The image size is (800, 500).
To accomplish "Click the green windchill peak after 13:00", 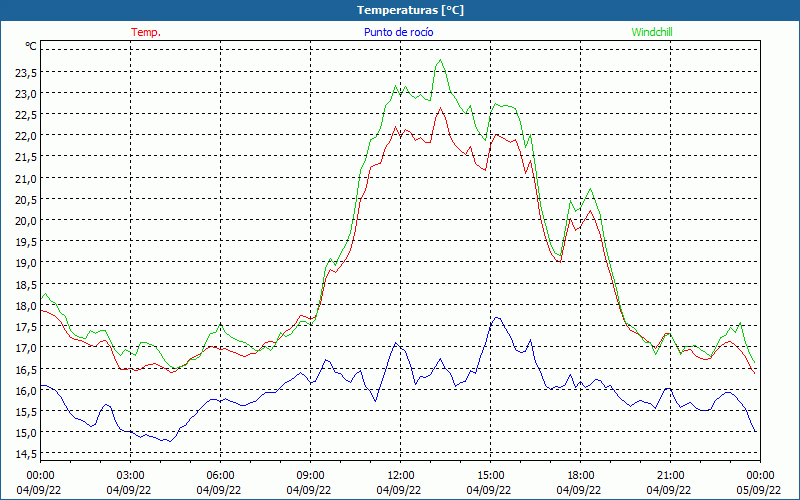I will click(440, 60).
